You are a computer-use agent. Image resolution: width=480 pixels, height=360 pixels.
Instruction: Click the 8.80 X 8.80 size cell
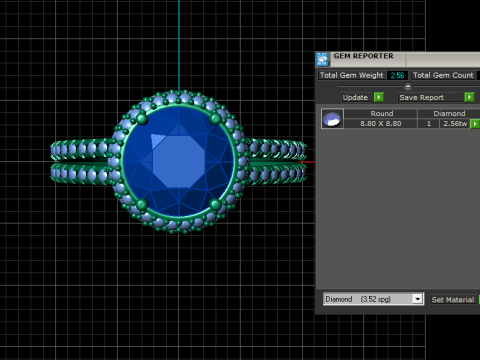(381, 124)
